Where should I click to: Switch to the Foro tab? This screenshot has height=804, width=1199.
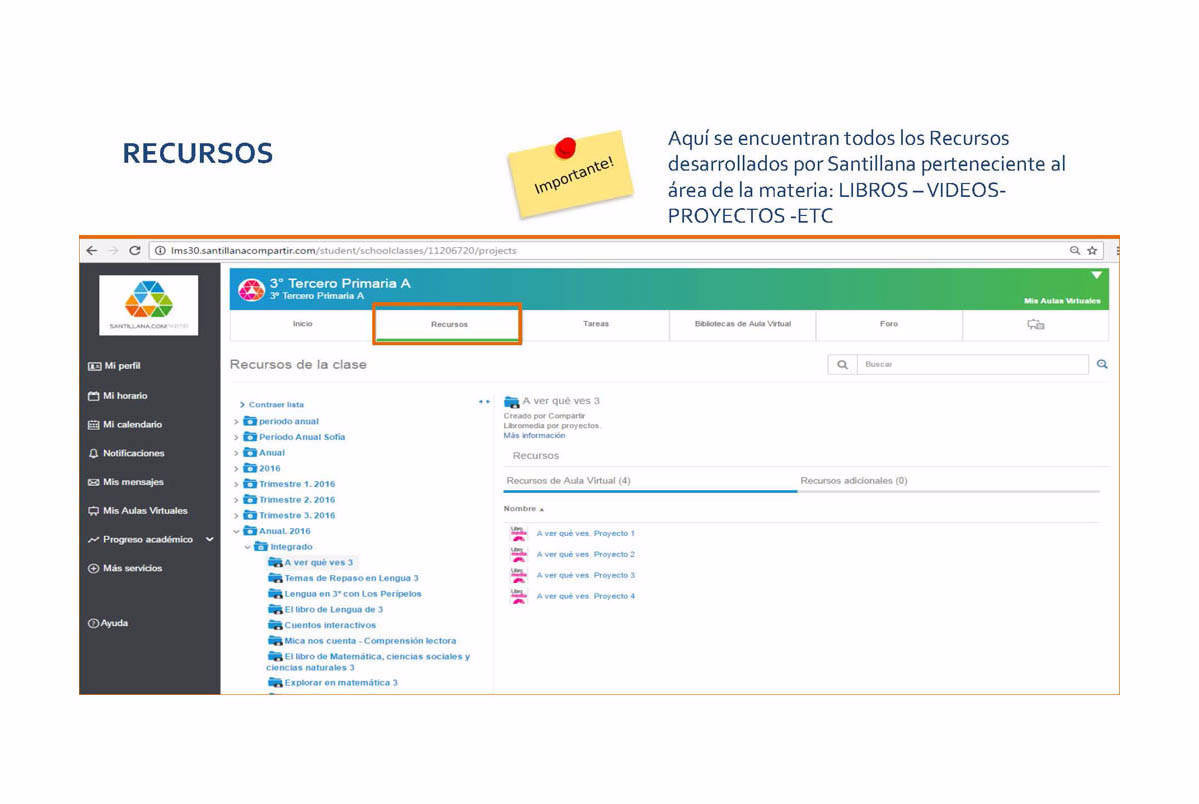(889, 324)
